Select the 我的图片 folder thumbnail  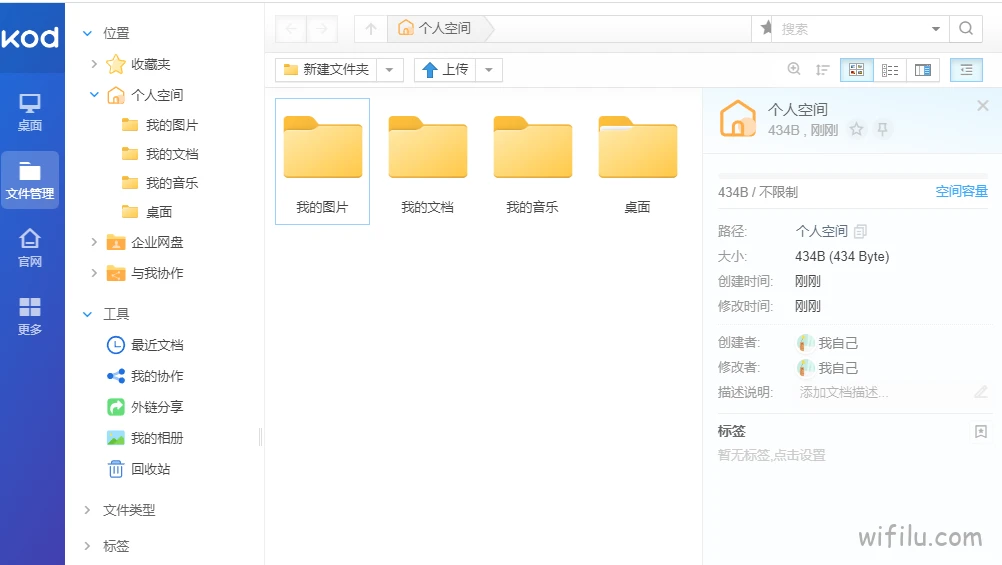click(x=323, y=161)
